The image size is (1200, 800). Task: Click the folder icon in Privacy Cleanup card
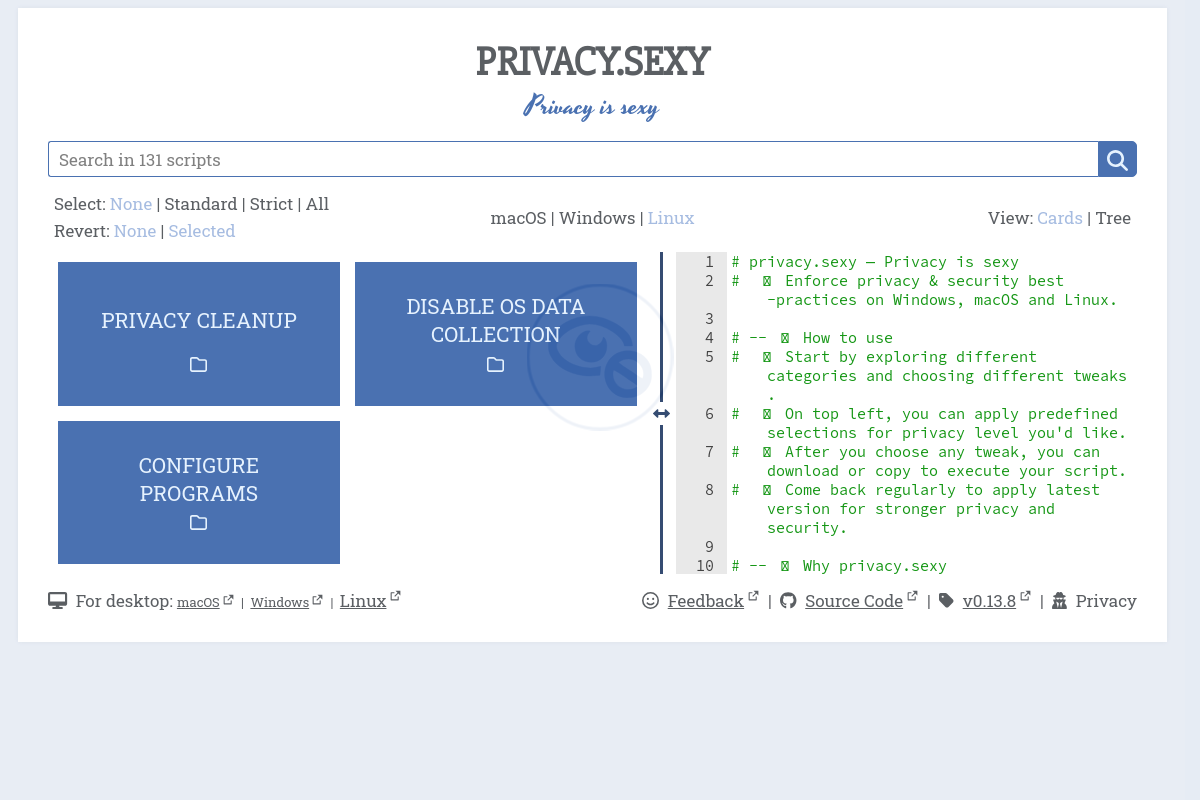199,365
